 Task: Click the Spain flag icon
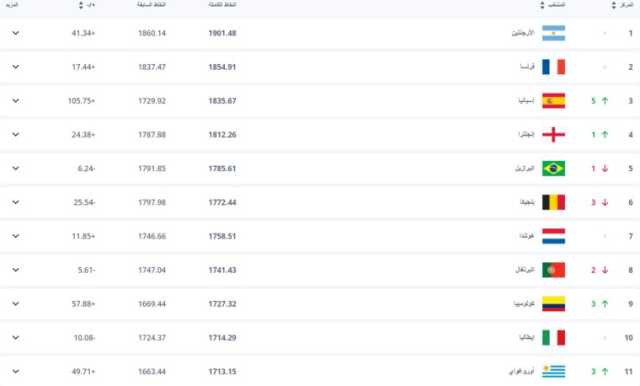553,101
